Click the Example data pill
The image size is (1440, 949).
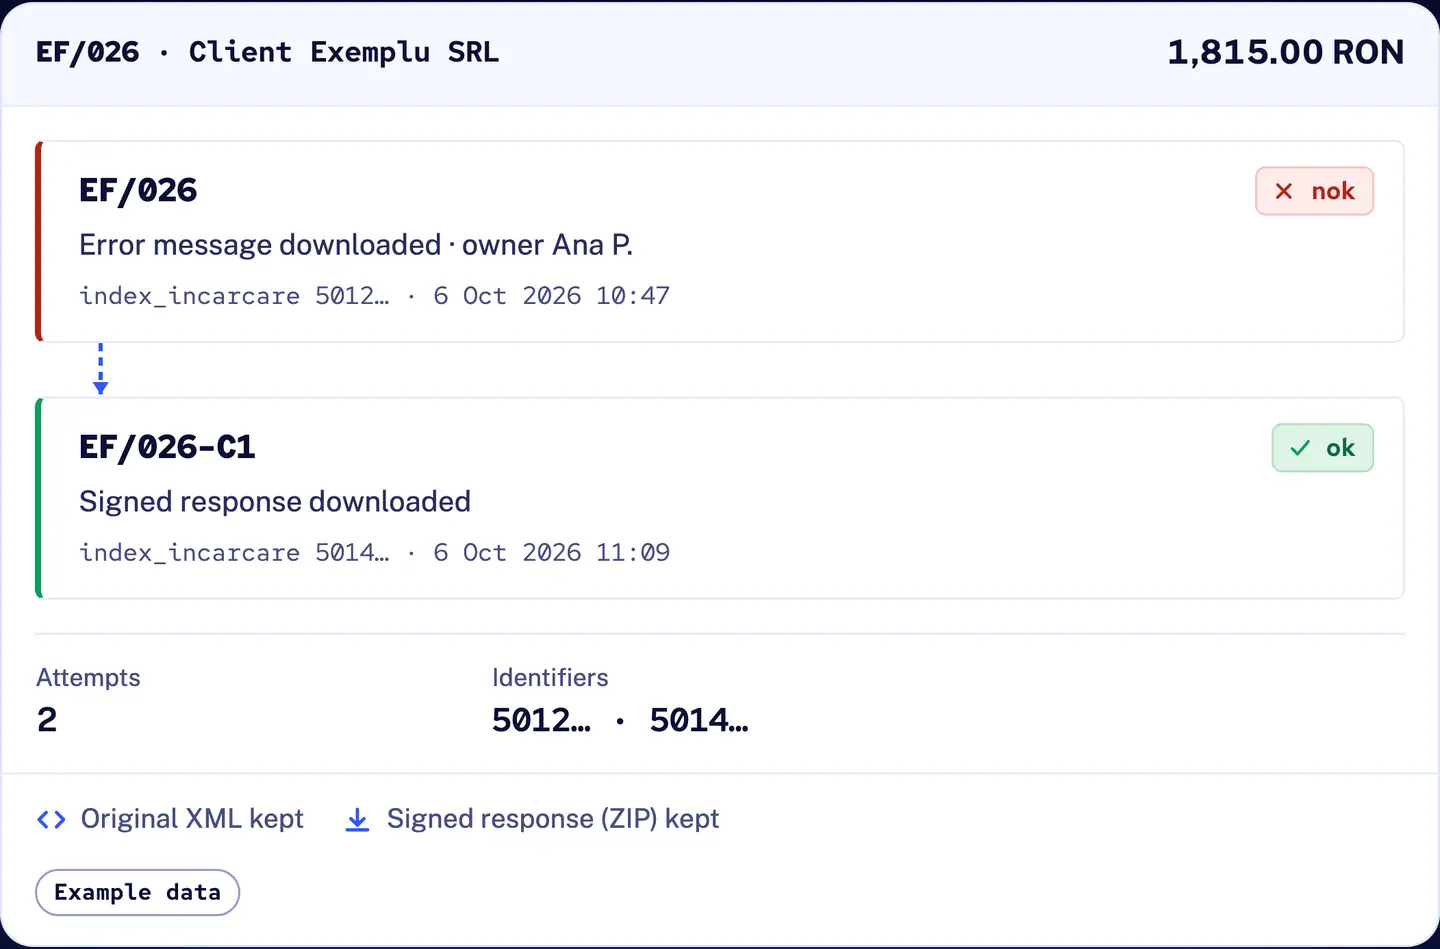click(138, 892)
